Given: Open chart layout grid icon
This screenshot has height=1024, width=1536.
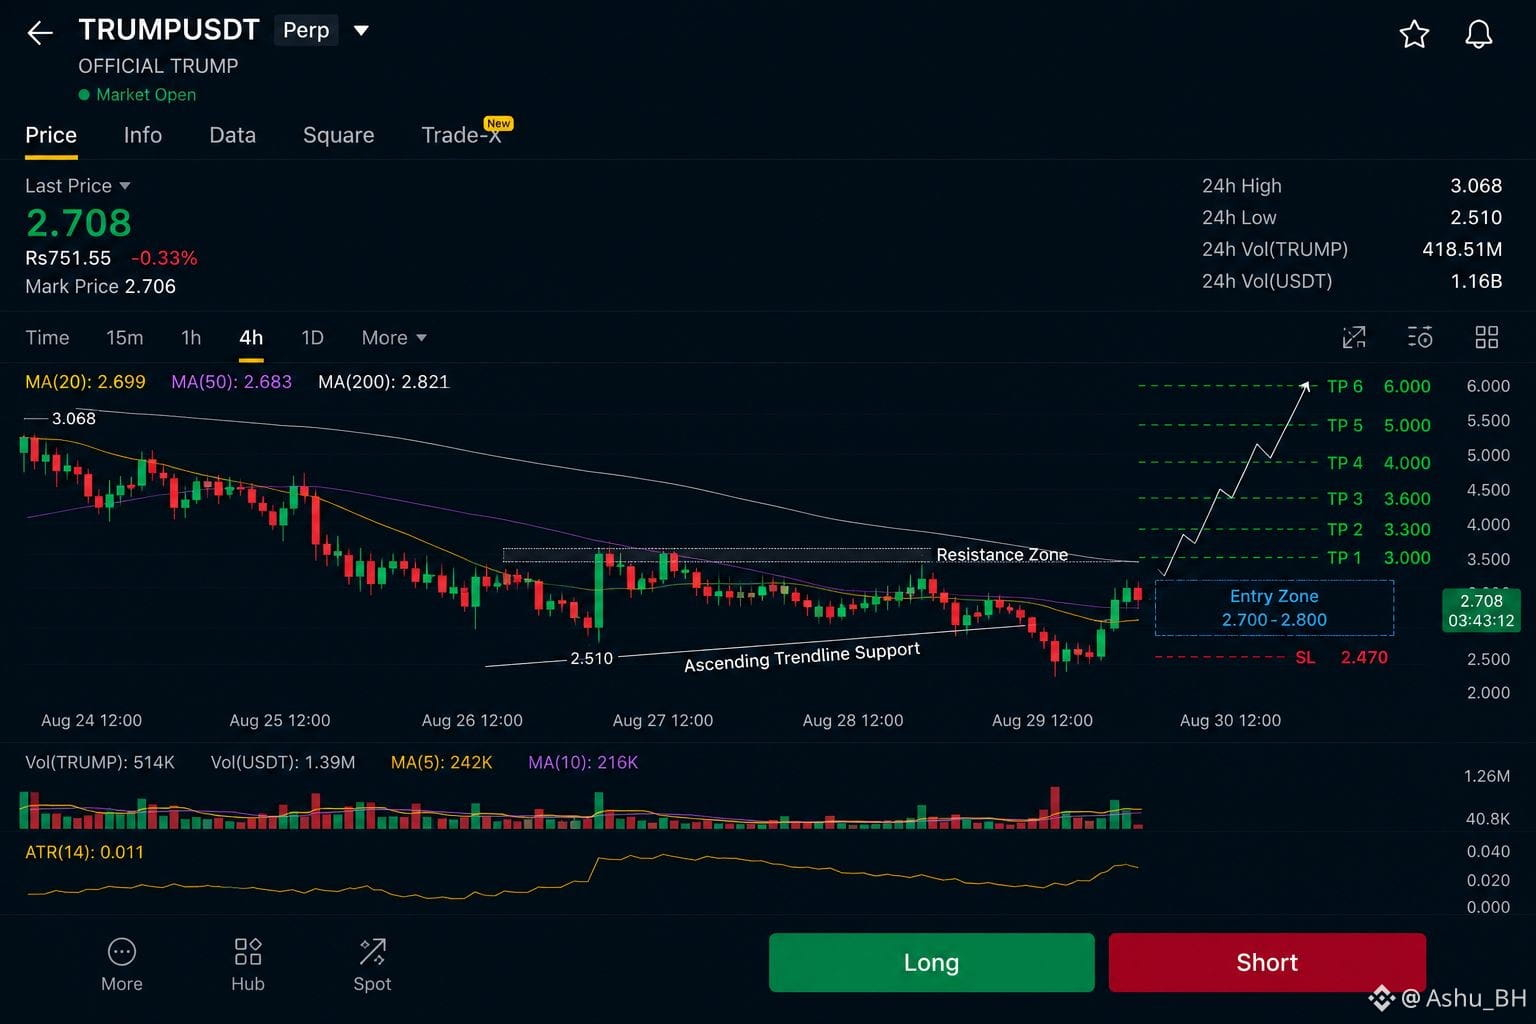Looking at the screenshot, I should [1487, 337].
